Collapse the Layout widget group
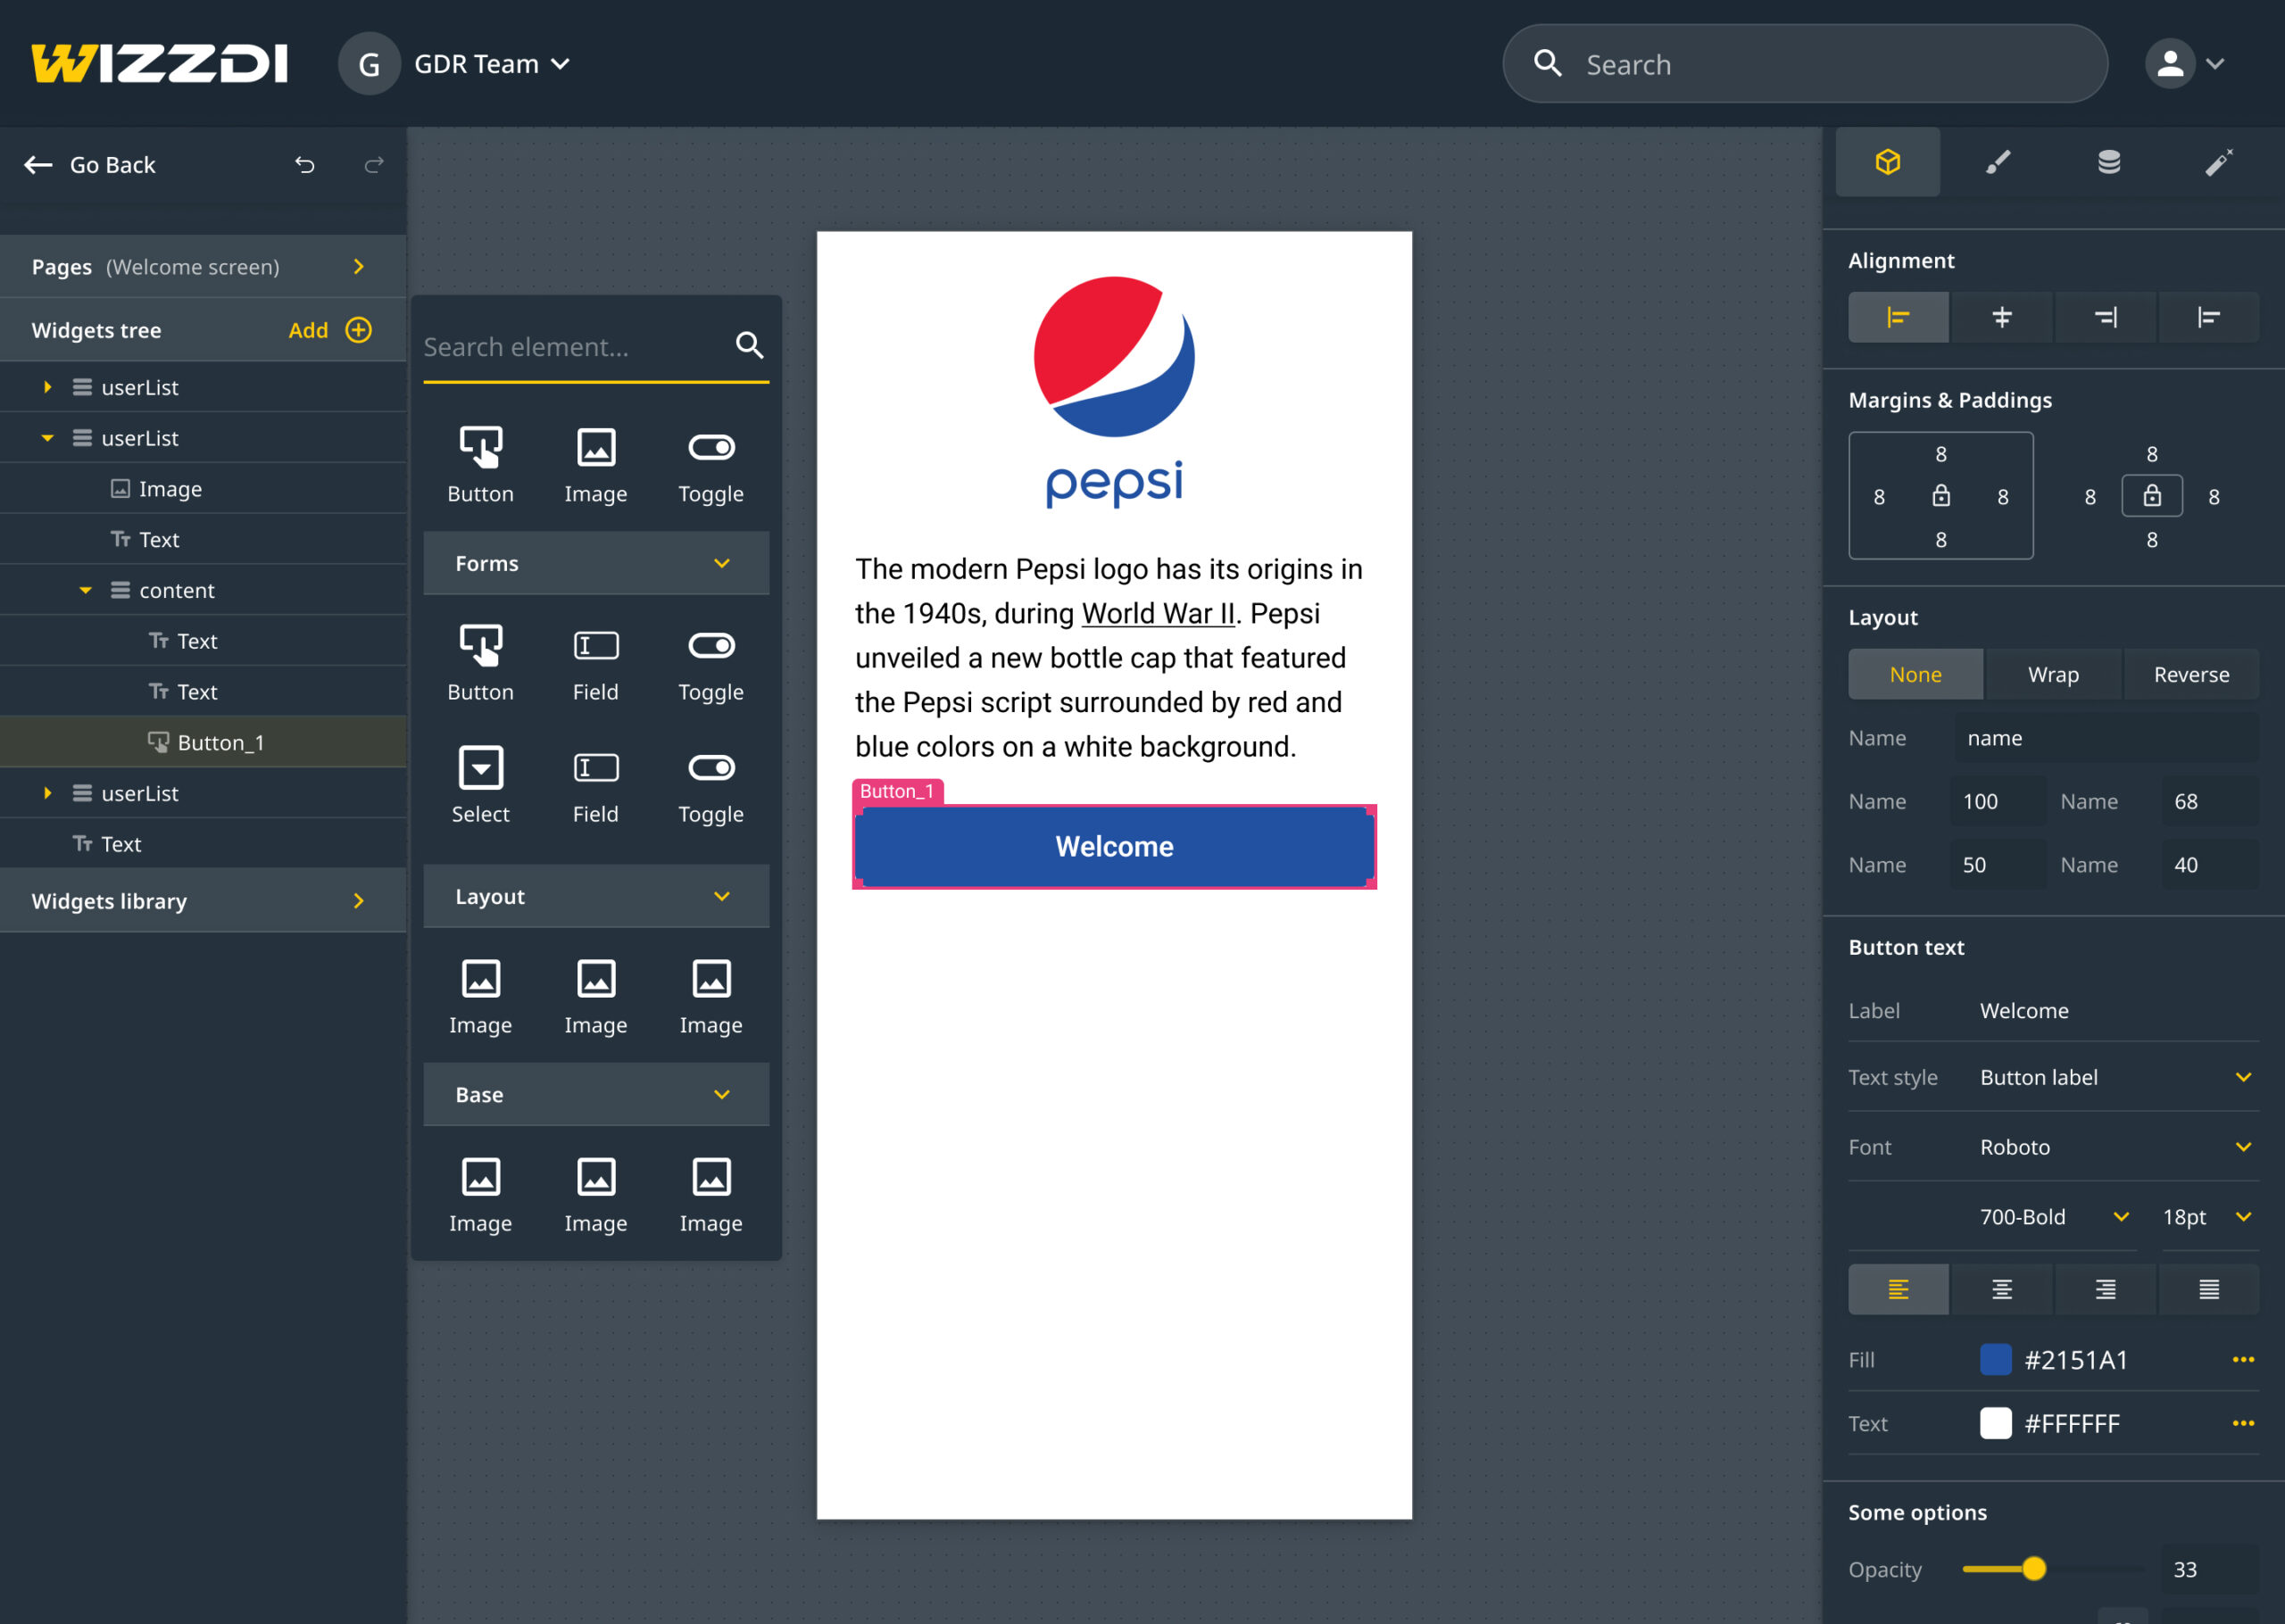The image size is (2285, 1624). [596, 896]
